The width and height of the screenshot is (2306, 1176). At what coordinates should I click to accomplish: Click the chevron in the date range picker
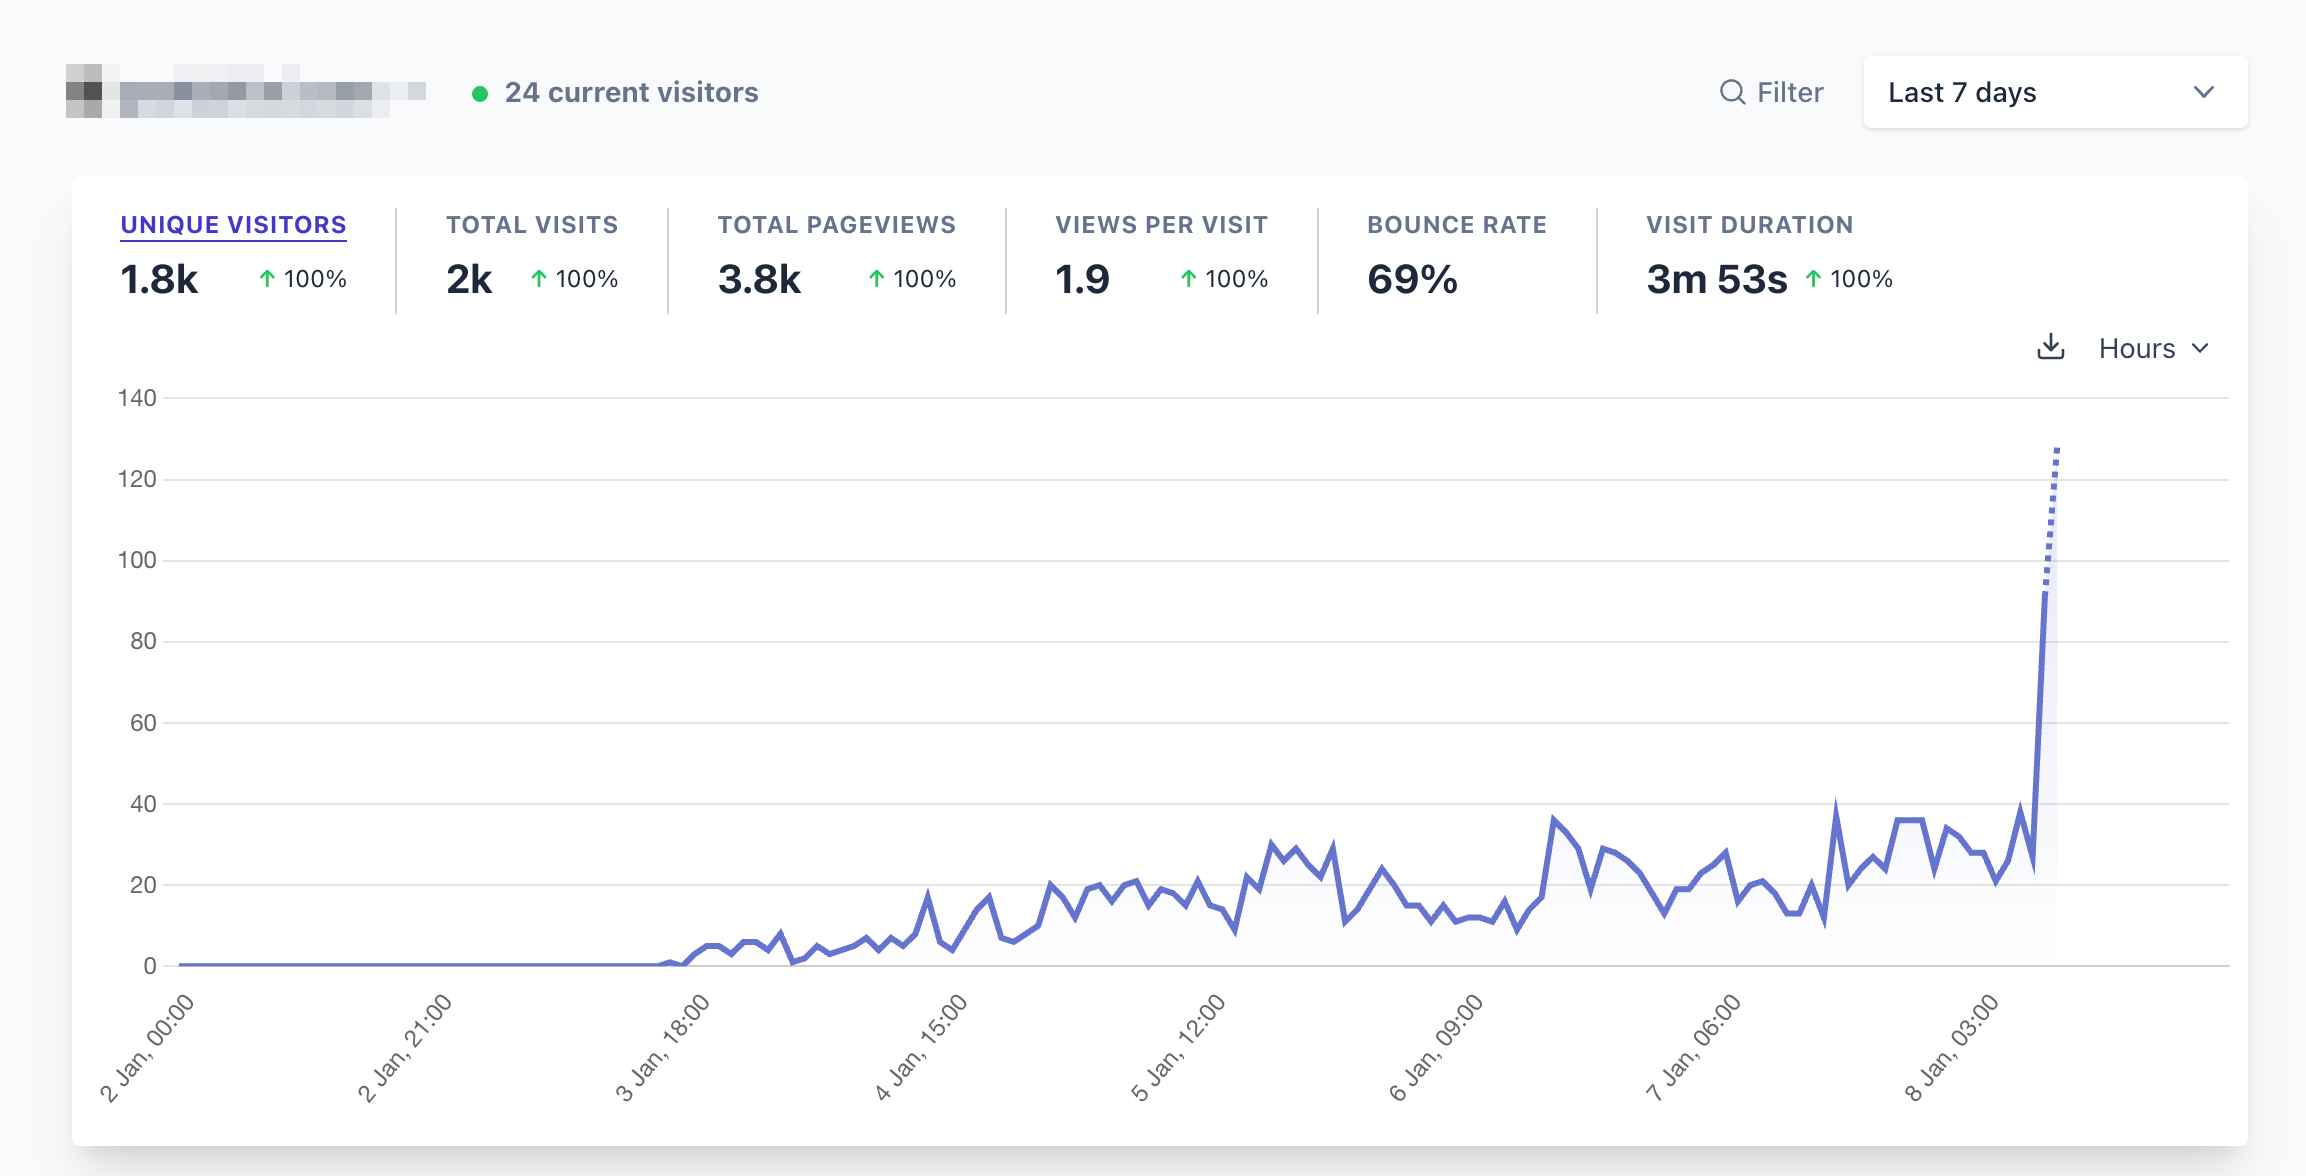[x=2203, y=92]
